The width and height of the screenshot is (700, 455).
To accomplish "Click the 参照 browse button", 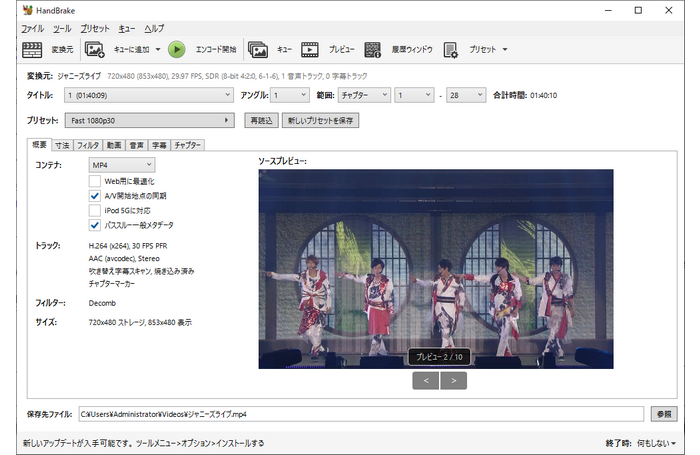I will point(663,413).
